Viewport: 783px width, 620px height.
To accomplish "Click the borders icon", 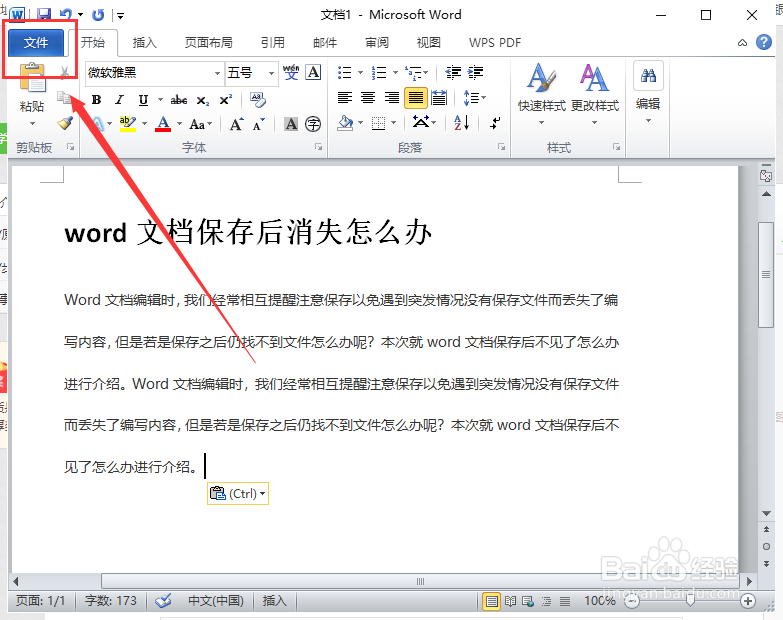I will (379, 123).
